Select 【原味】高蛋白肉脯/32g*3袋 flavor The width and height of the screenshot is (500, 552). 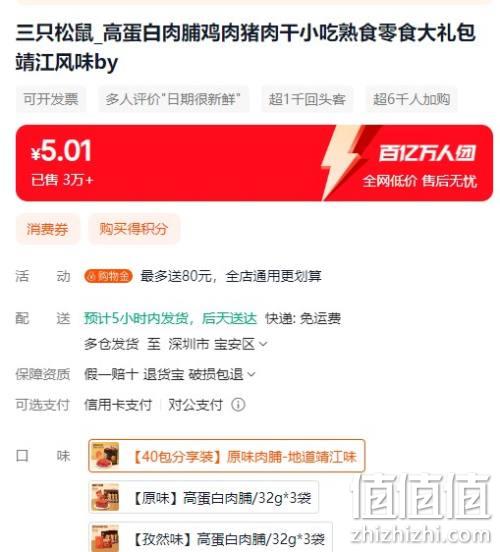coord(203,497)
